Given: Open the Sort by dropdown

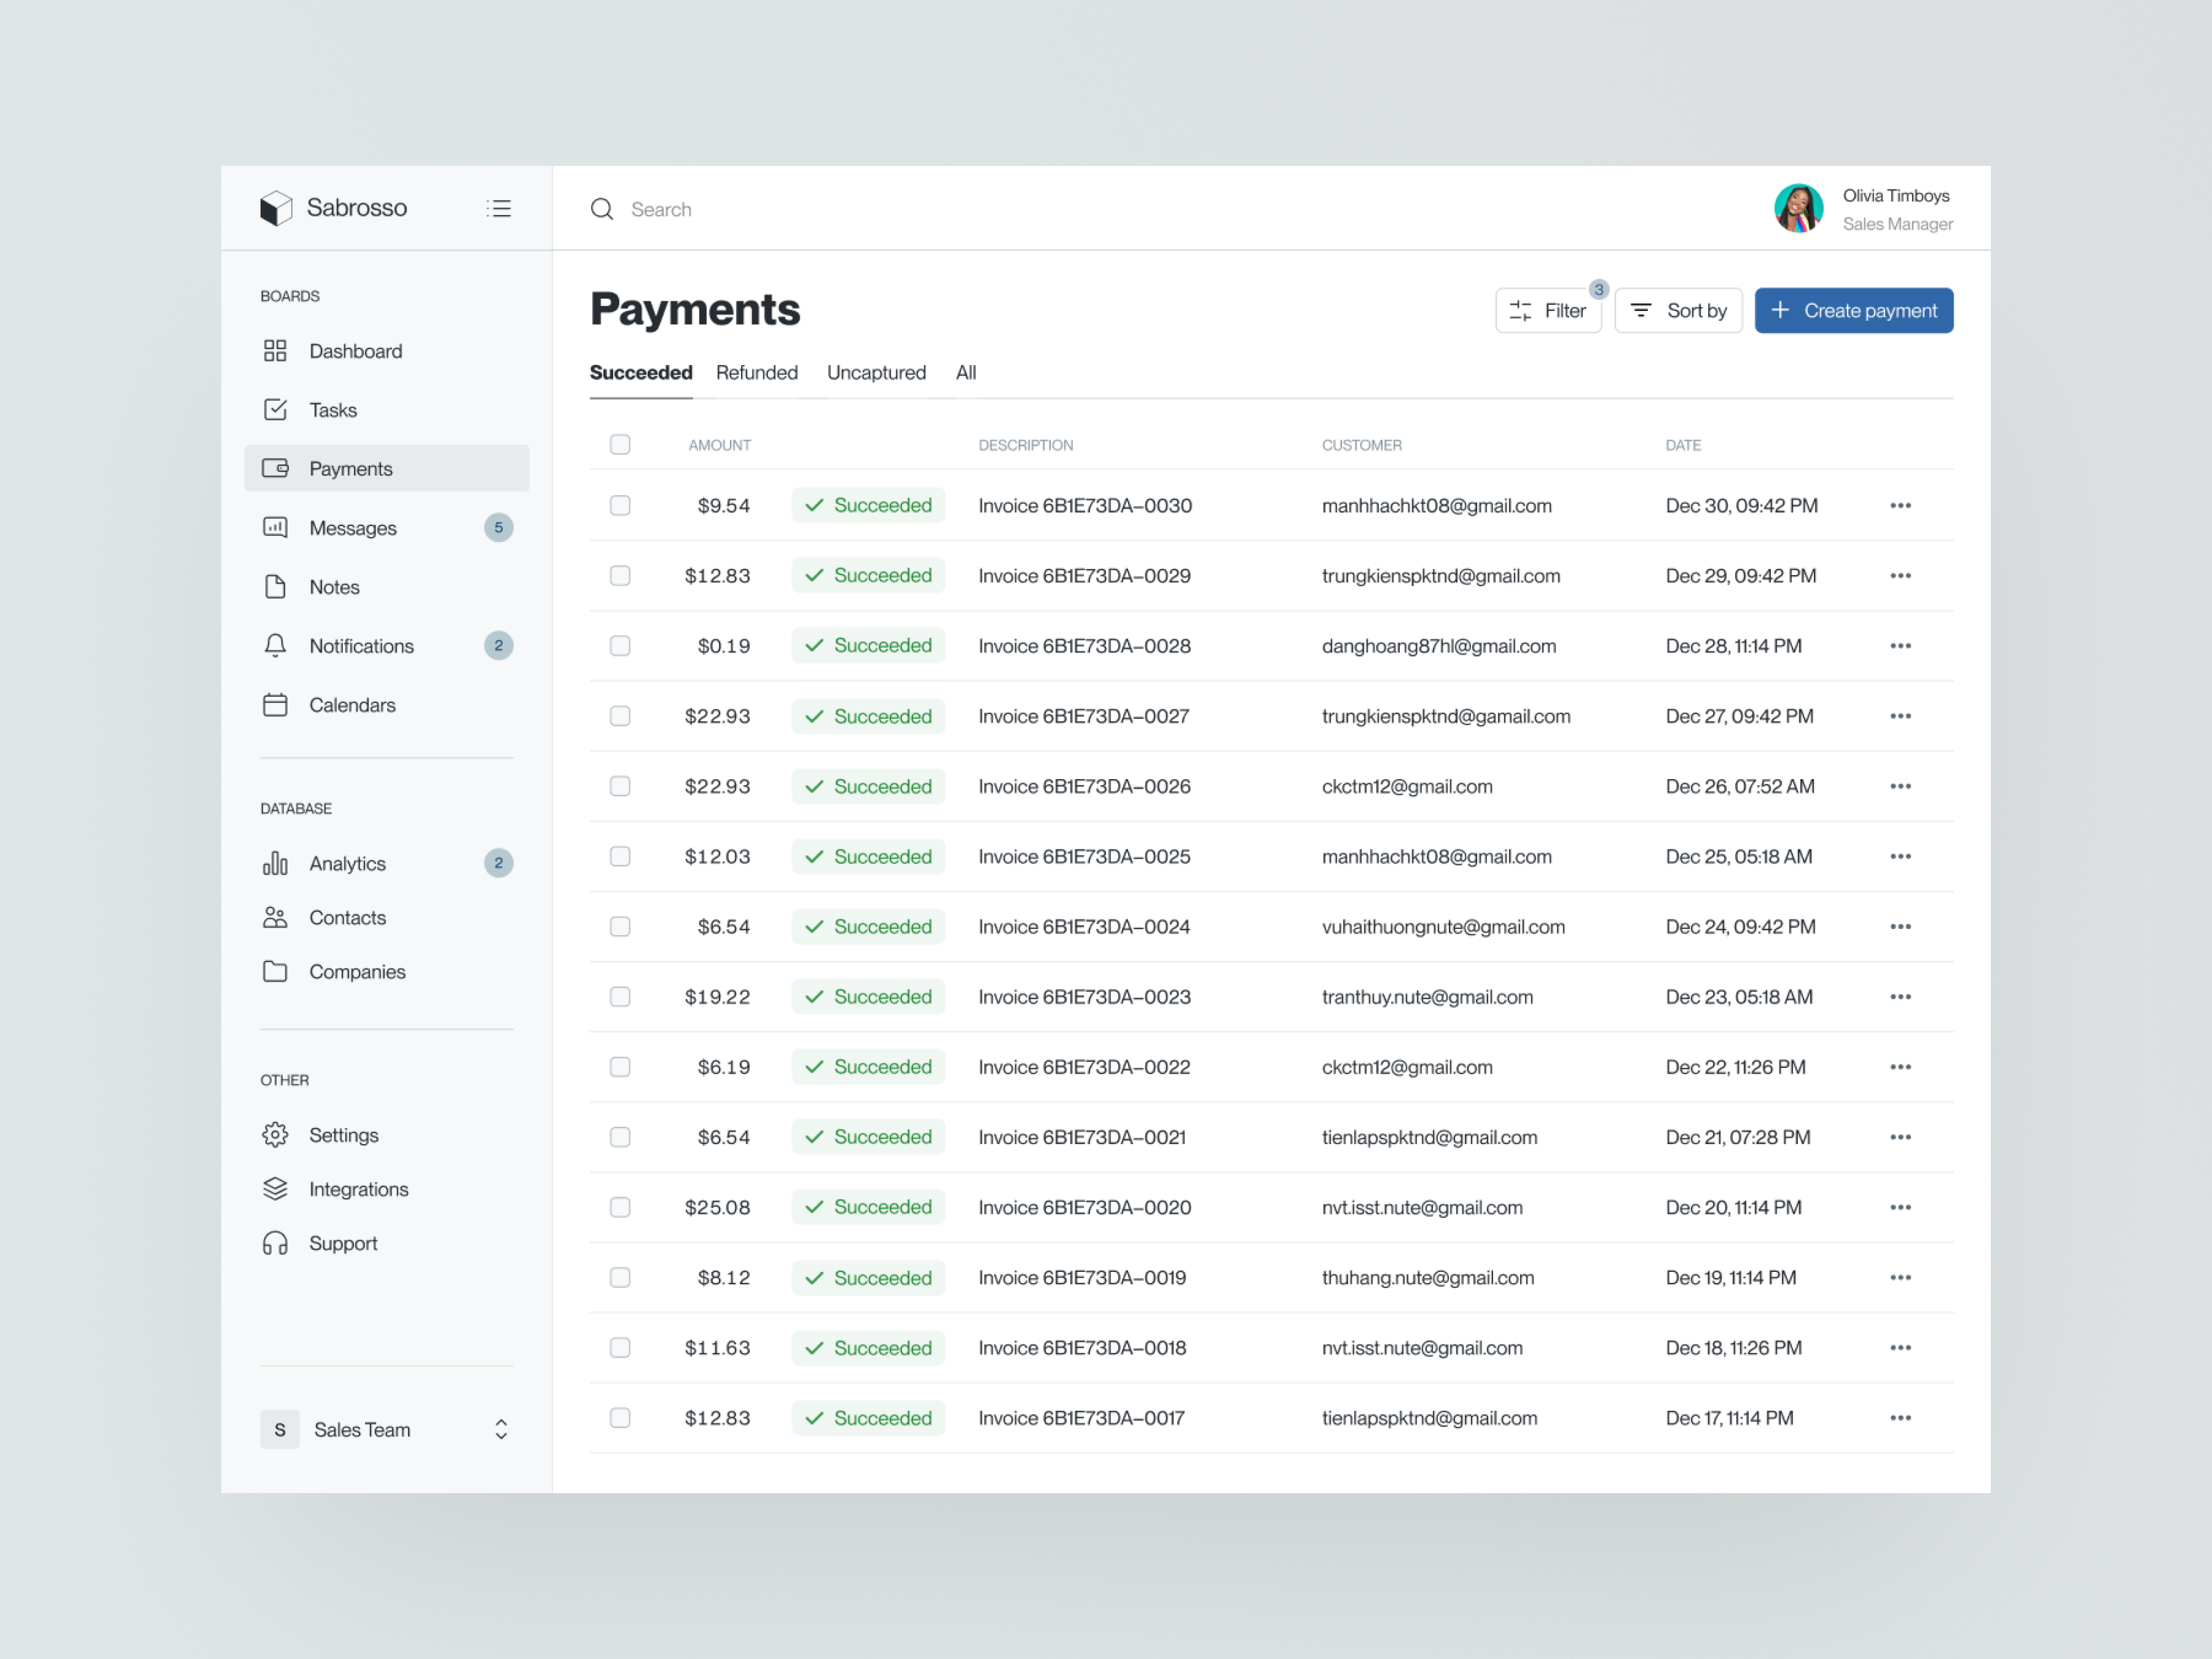Looking at the screenshot, I should click(1678, 310).
